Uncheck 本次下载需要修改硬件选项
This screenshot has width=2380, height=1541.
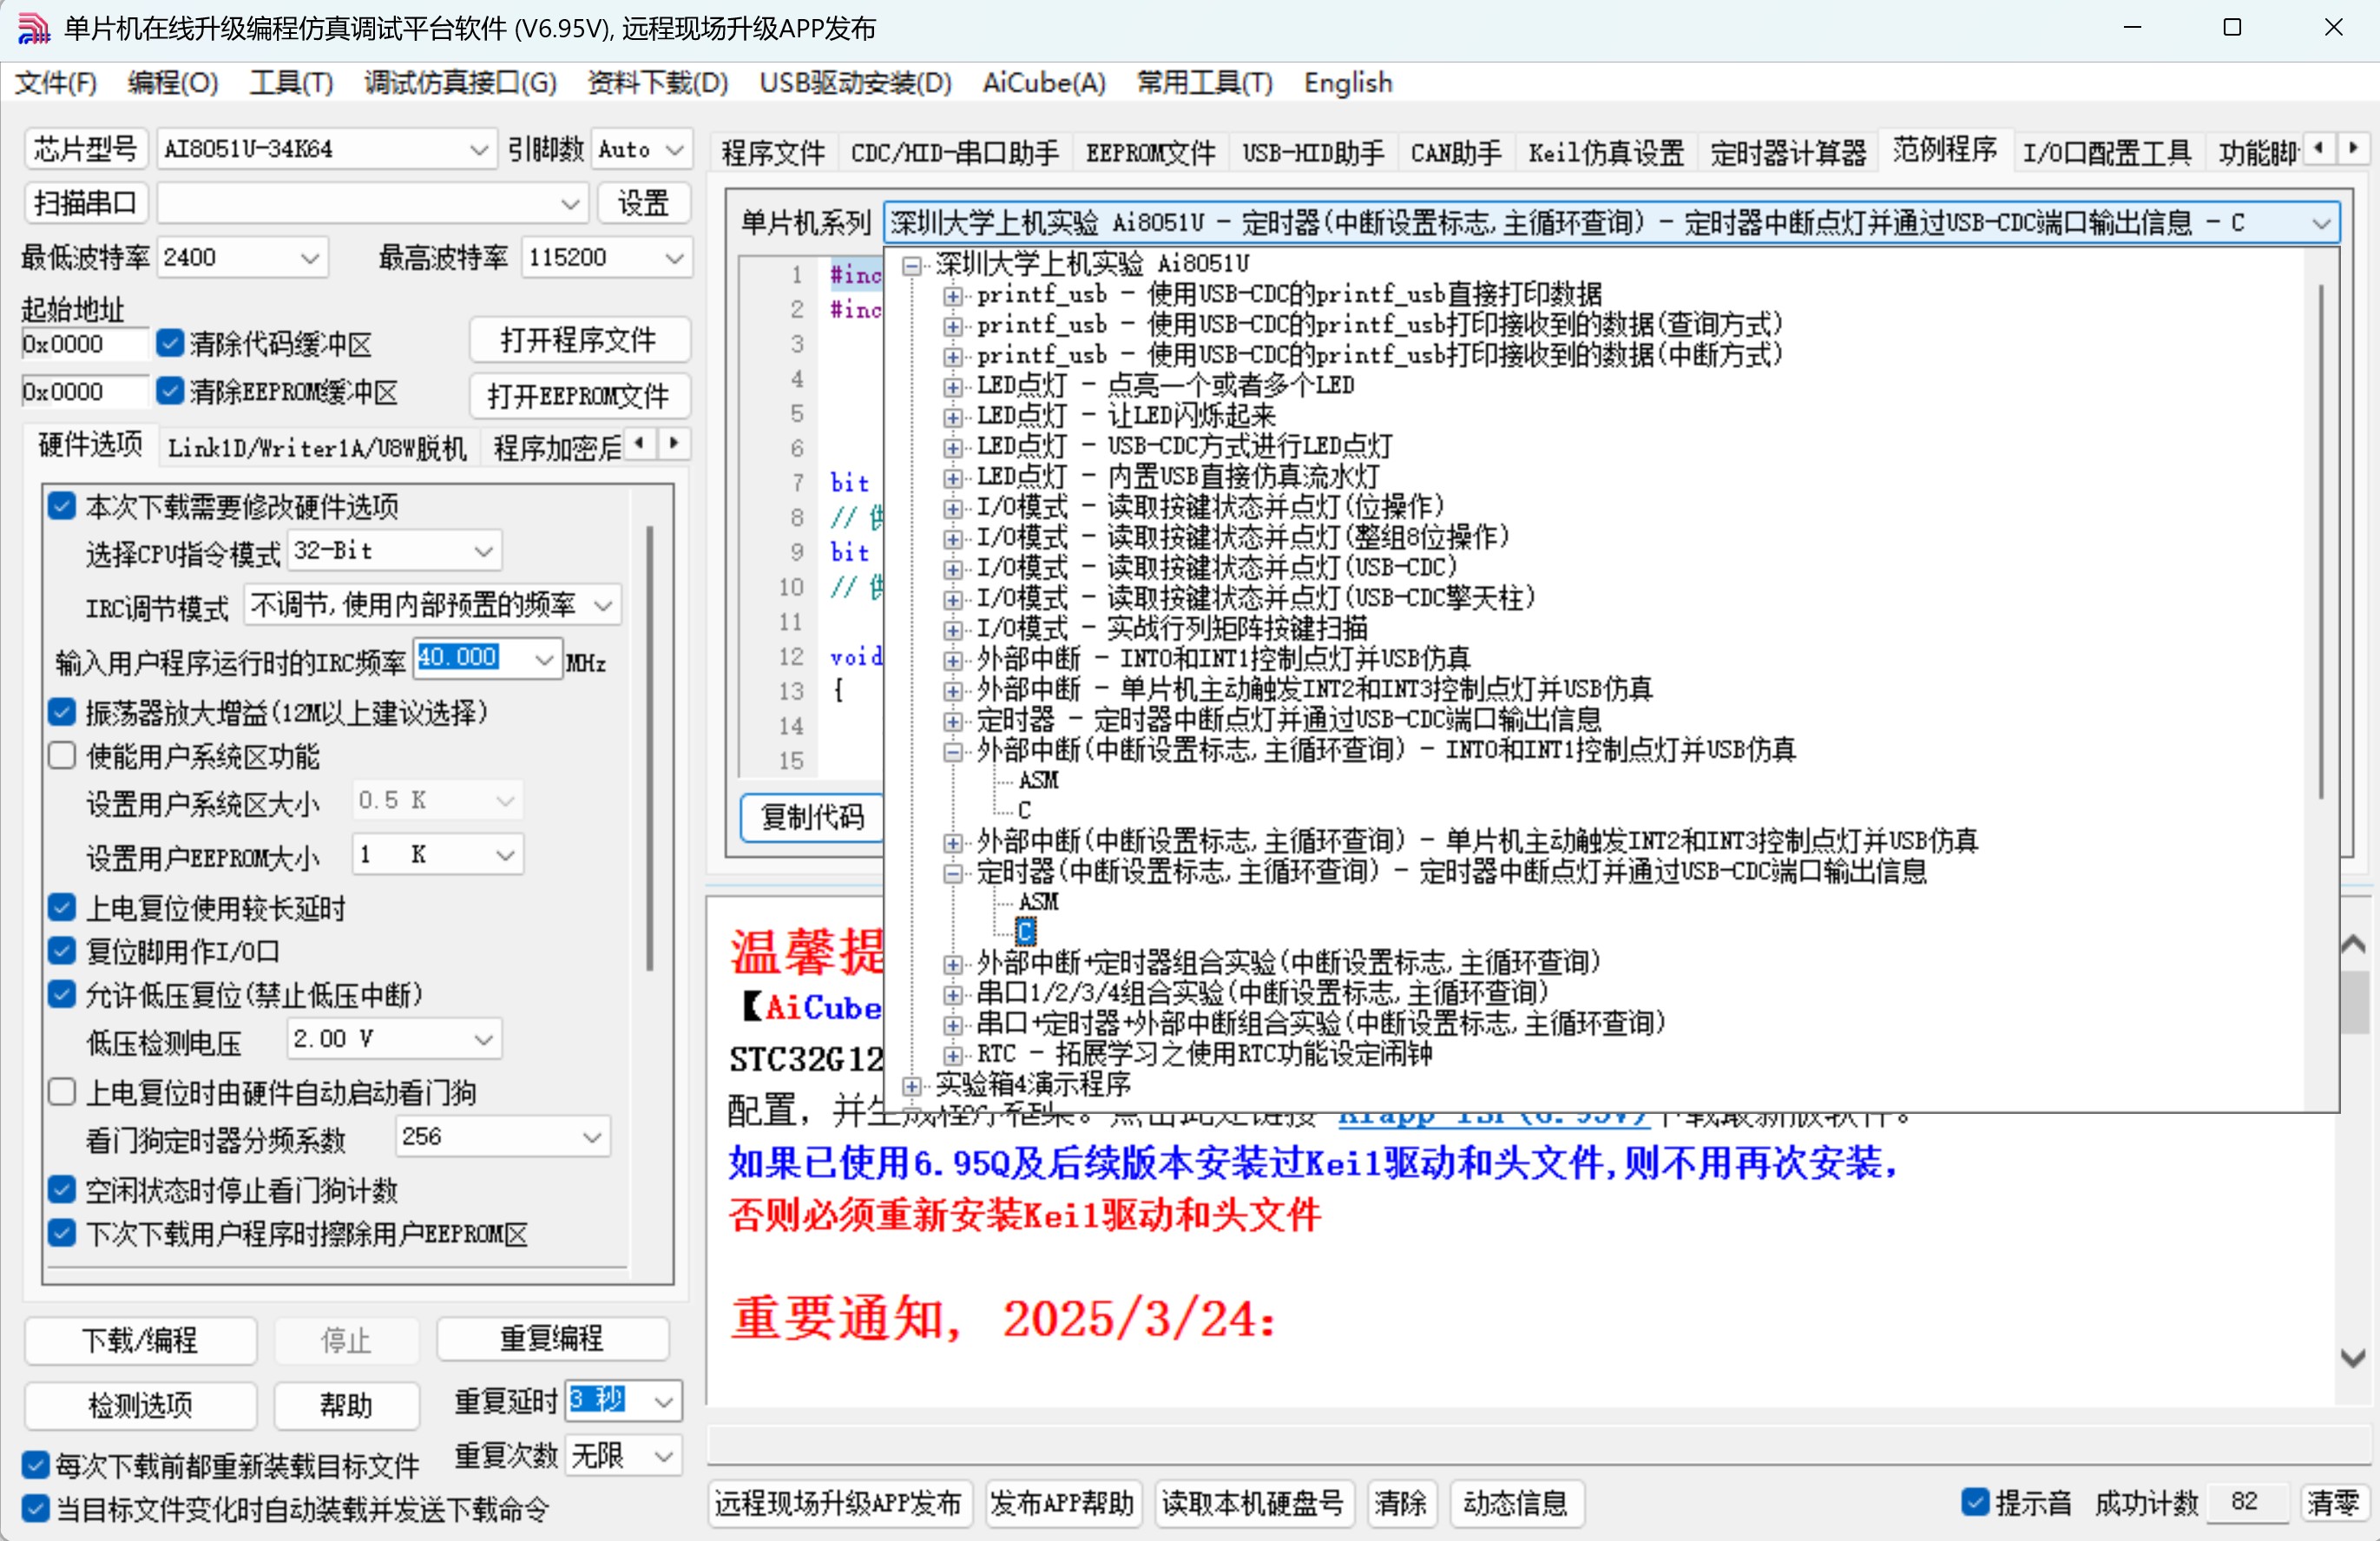tap(62, 506)
